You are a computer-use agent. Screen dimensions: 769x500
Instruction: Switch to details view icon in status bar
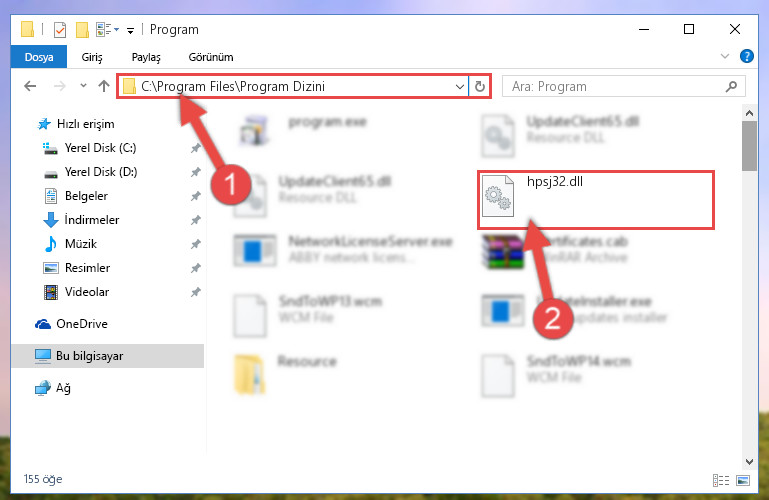click(720, 480)
